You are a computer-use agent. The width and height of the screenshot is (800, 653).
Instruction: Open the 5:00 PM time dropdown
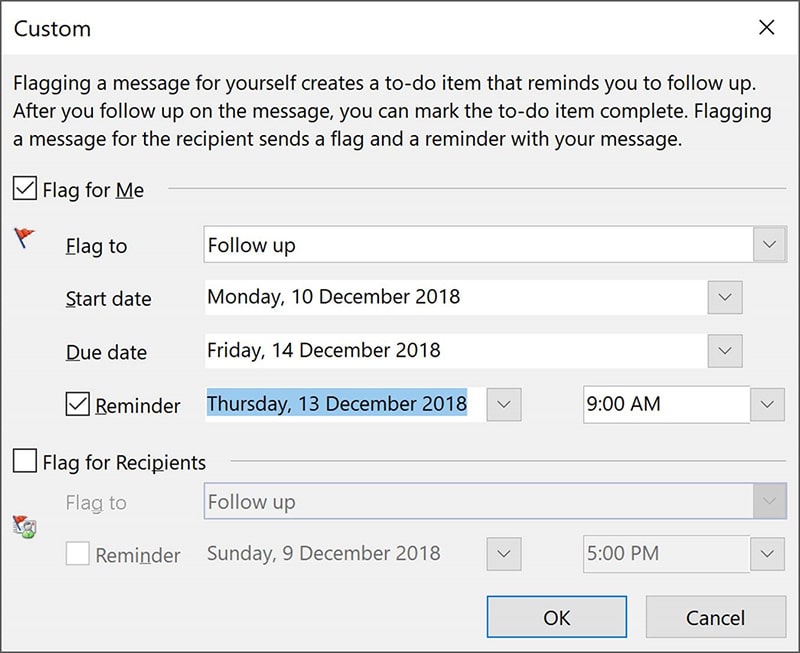(767, 554)
